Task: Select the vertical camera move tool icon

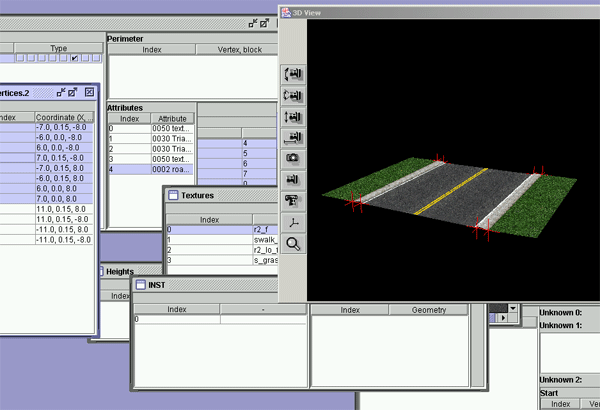Action: (x=295, y=116)
